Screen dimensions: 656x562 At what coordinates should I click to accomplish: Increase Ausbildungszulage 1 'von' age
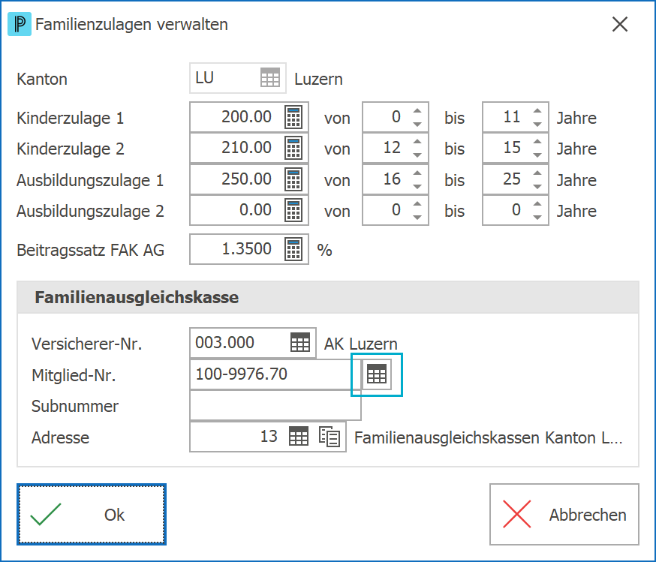(x=417, y=174)
